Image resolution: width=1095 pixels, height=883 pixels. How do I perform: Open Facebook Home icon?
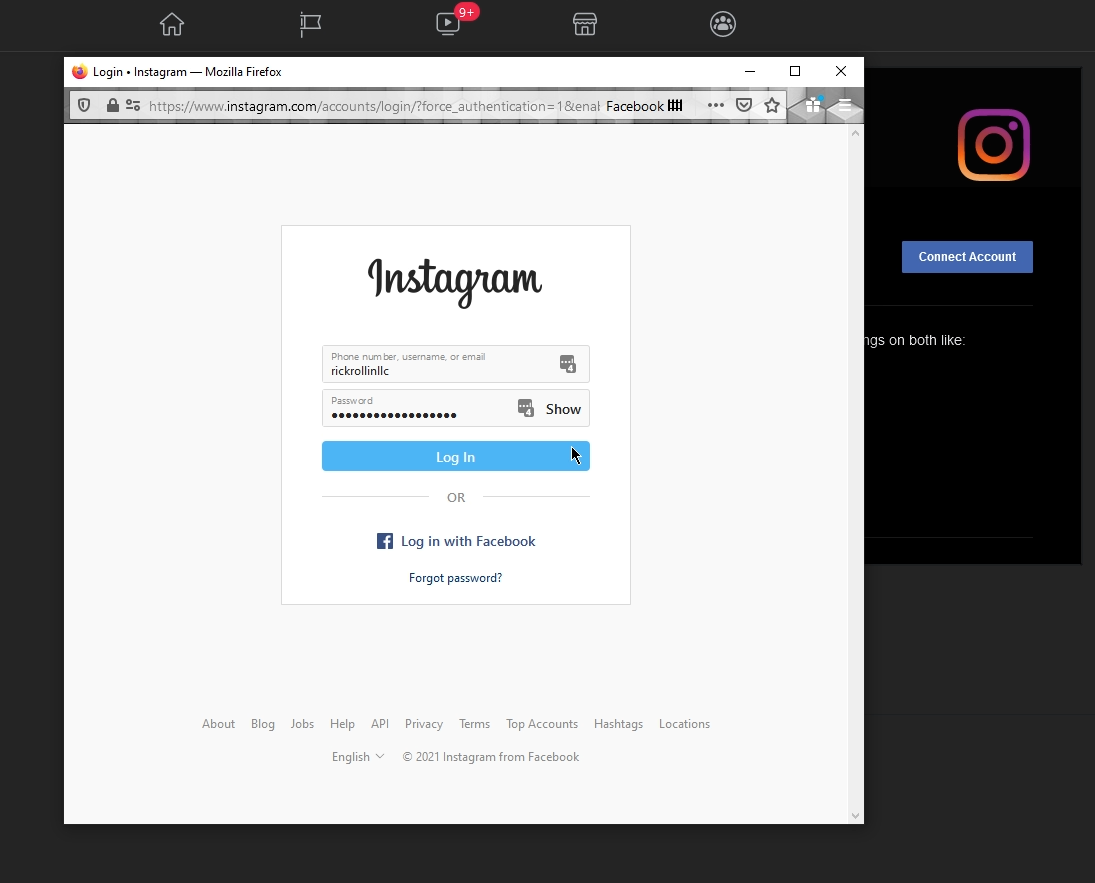click(x=172, y=24)
